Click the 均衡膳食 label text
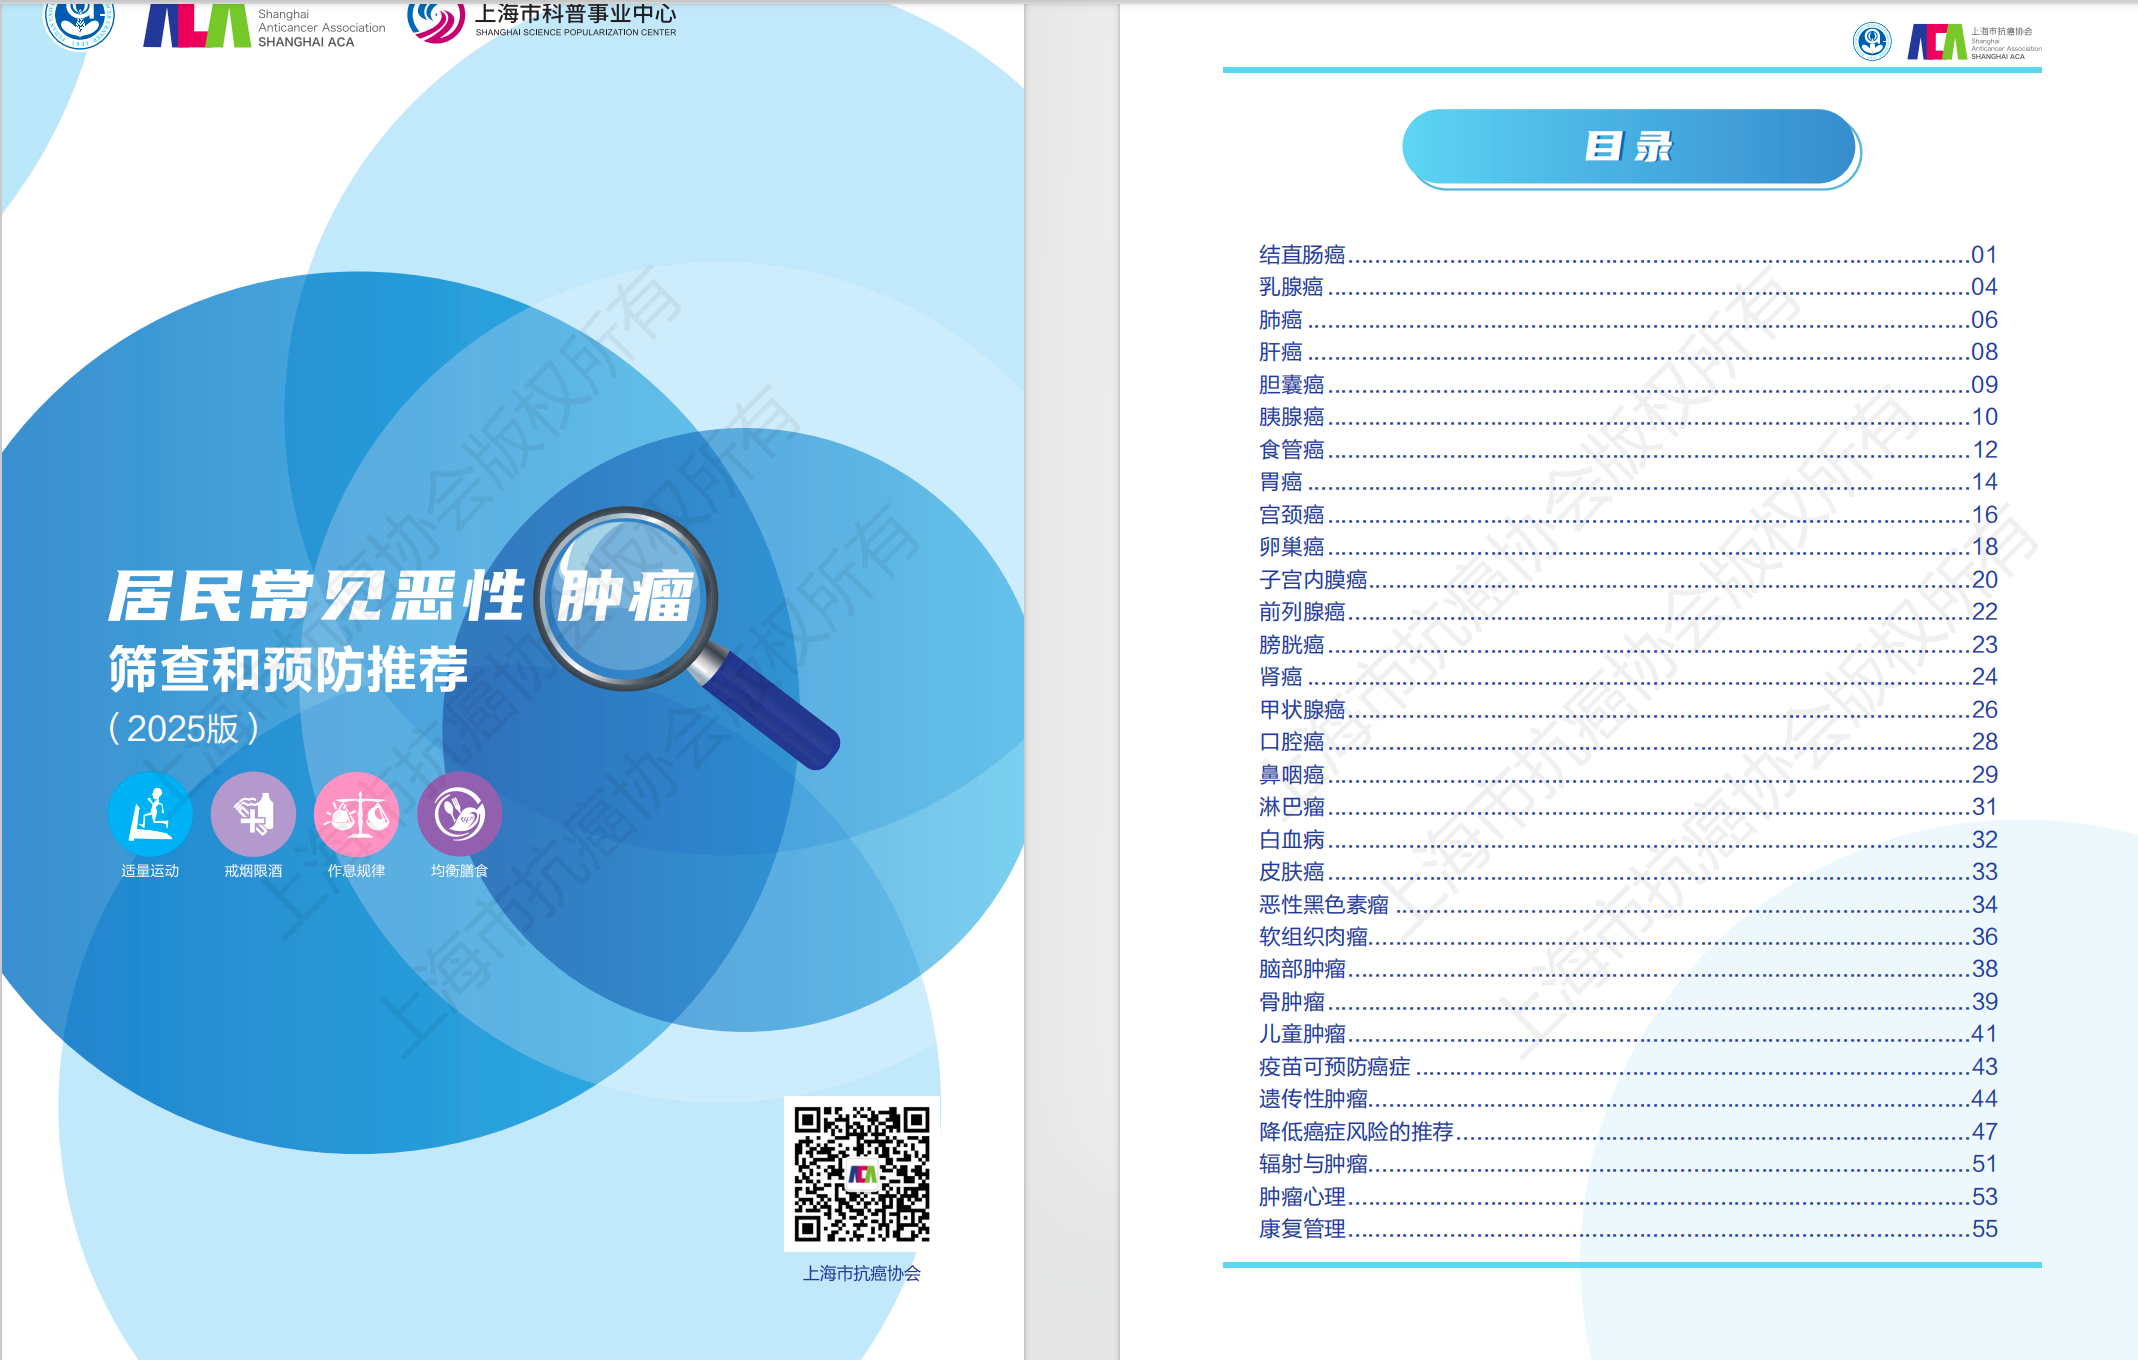This screenshot has height=1360, width=2138. click(459, 871)
